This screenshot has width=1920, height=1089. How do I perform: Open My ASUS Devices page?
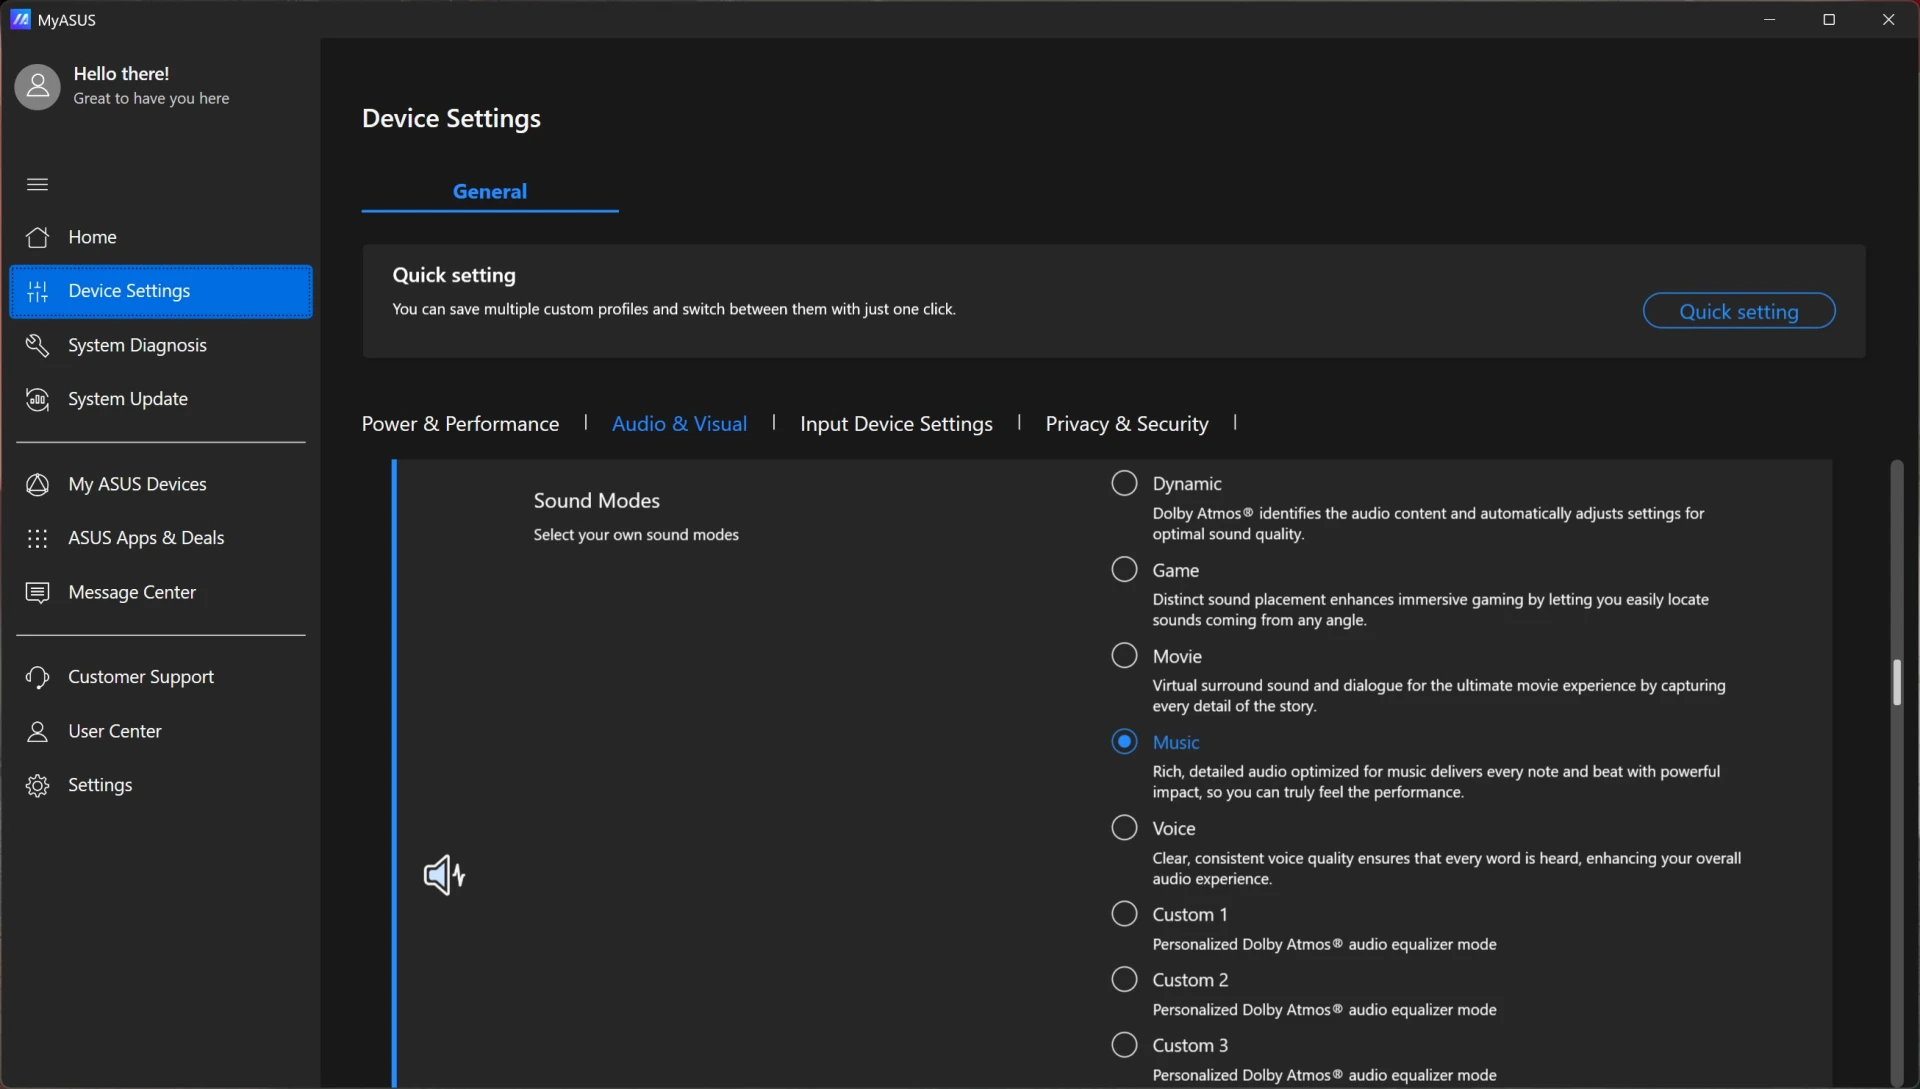(160, 484)
